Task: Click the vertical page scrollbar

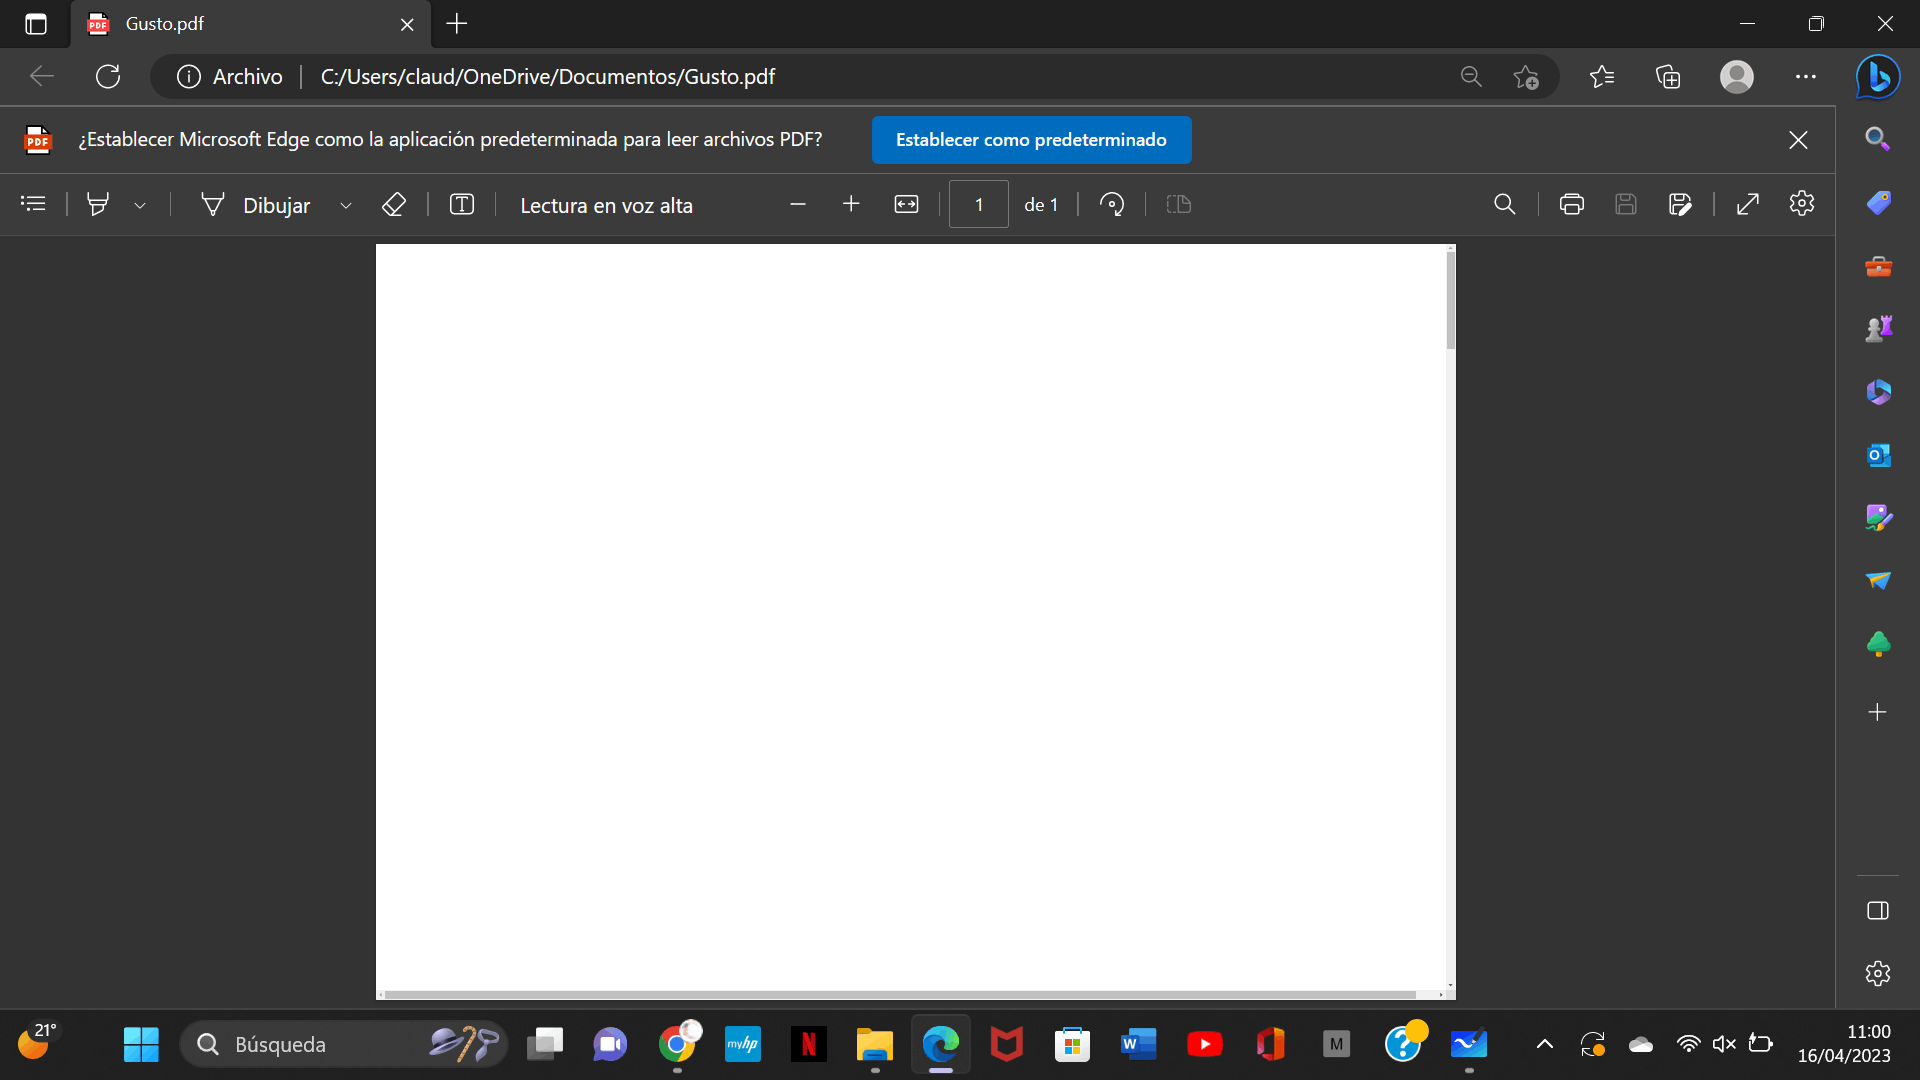Action: coord(1451,300)
